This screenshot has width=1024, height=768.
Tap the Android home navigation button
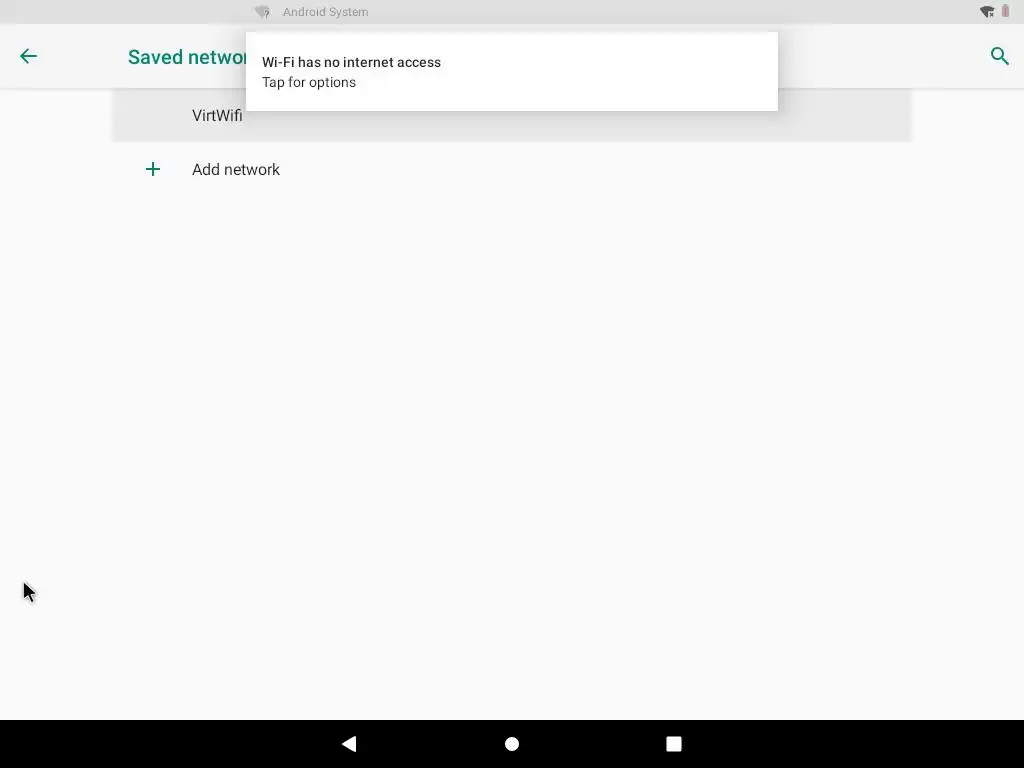coord(512,744)
